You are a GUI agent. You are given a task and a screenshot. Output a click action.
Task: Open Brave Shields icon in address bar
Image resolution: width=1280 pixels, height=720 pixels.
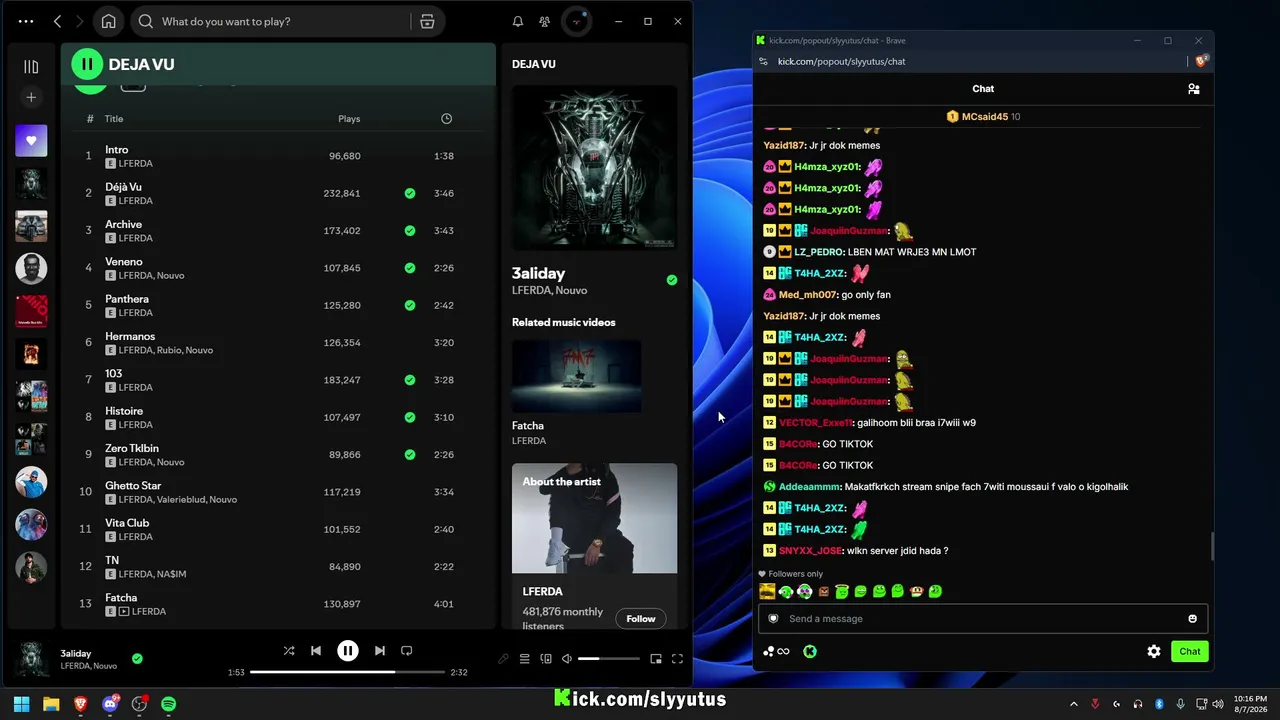point(1201,61)
